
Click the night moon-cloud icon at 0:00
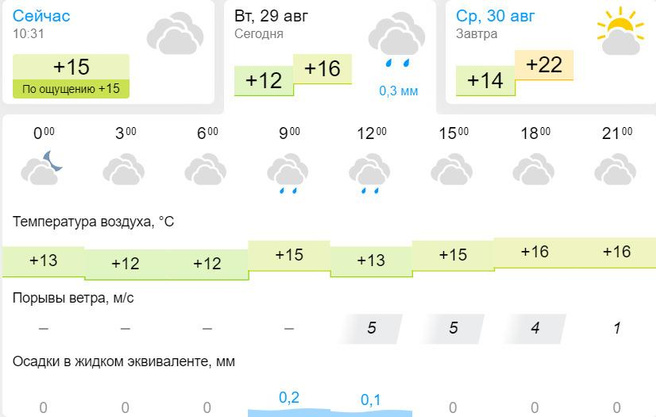click(43, 168)
